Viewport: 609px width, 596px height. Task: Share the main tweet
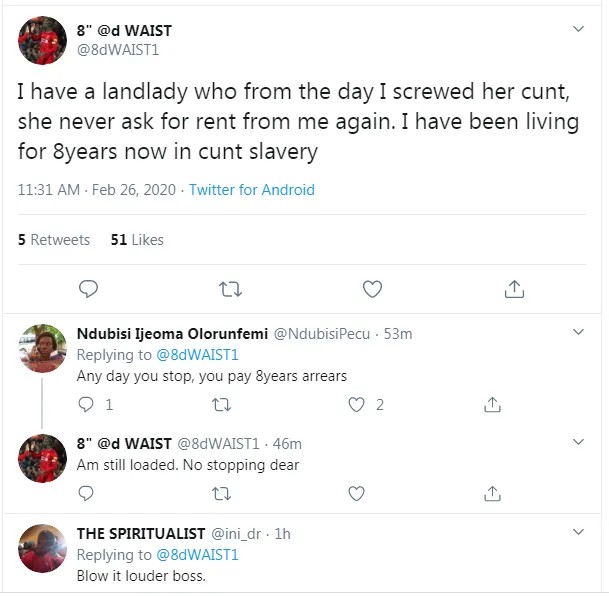pos(514,289)
